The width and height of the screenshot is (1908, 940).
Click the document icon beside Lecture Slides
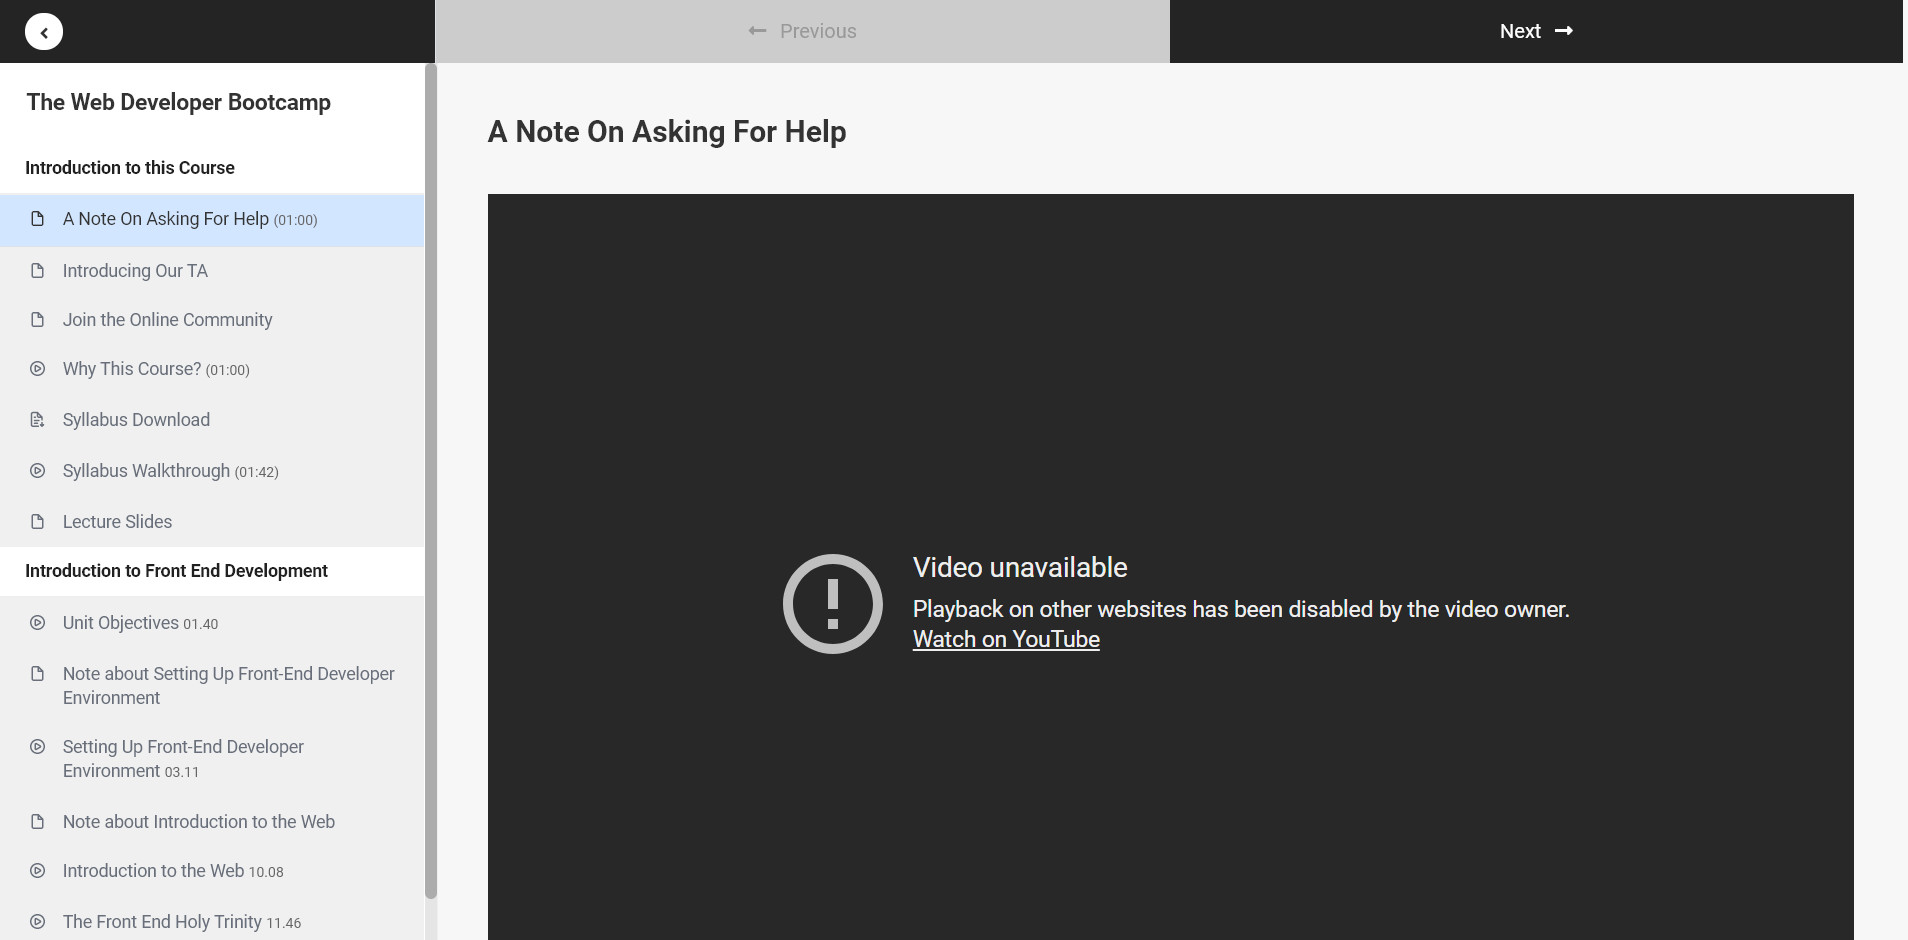coord(38,522)
